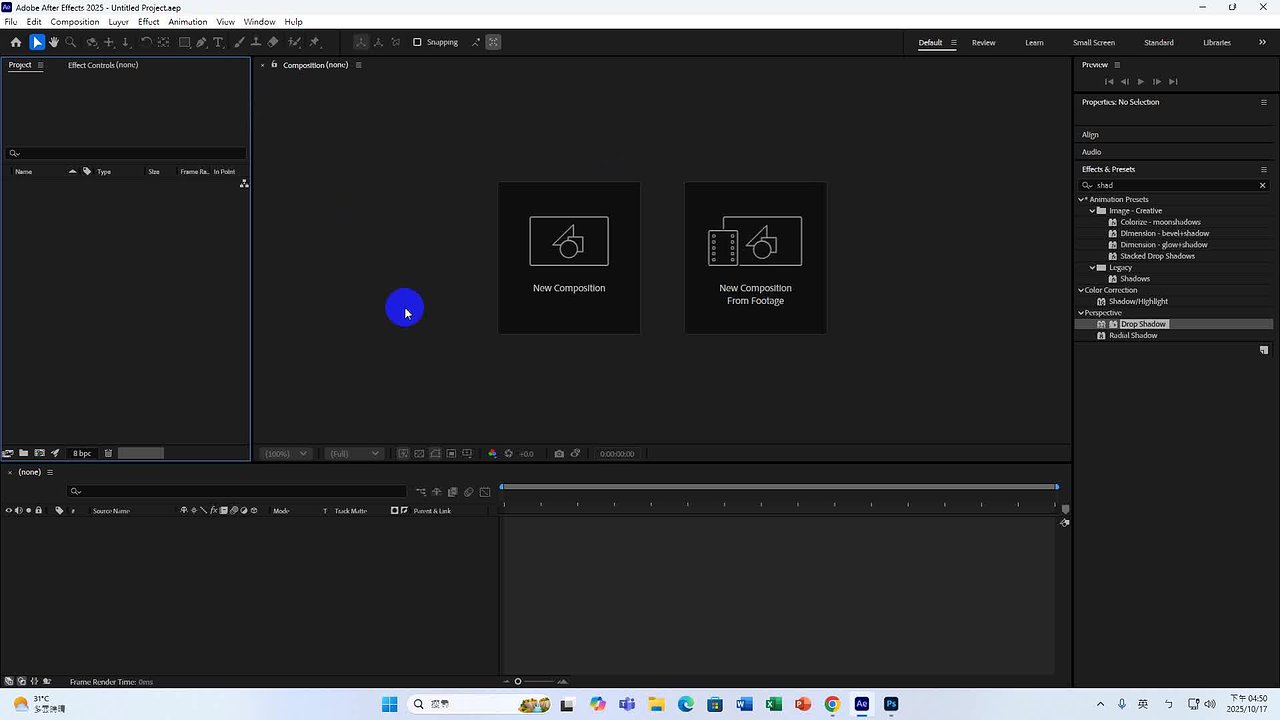Screen dimensions: 1280x720
Task: Select the Roto Brush tool
Action: pos(294,42)
